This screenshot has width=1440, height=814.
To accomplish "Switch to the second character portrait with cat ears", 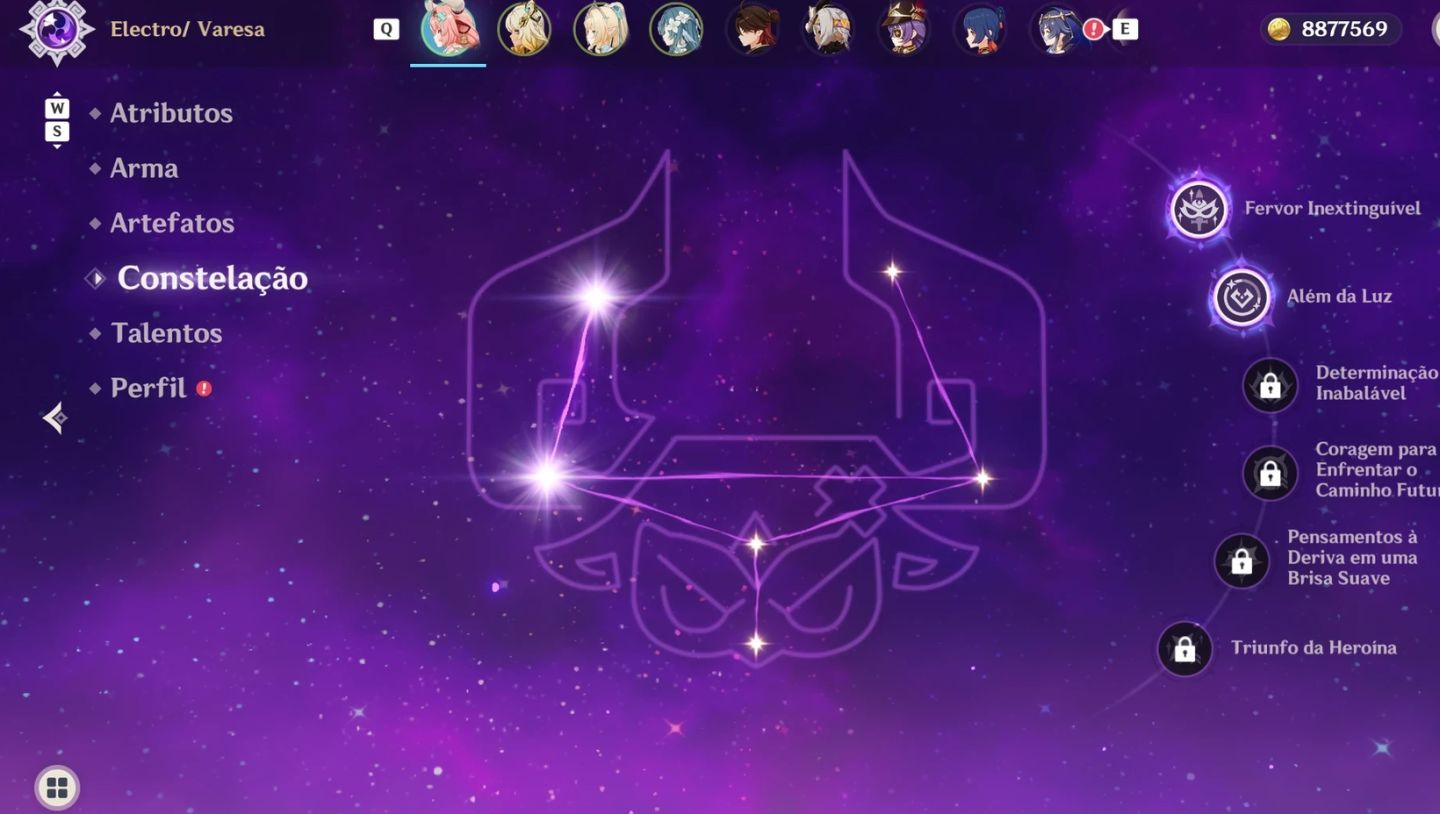I will click(x=524, y=29).
